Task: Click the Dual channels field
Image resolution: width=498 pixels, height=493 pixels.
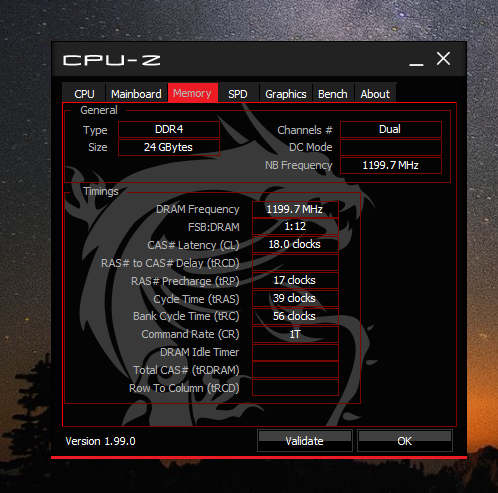Action: (x=391, y=129)
